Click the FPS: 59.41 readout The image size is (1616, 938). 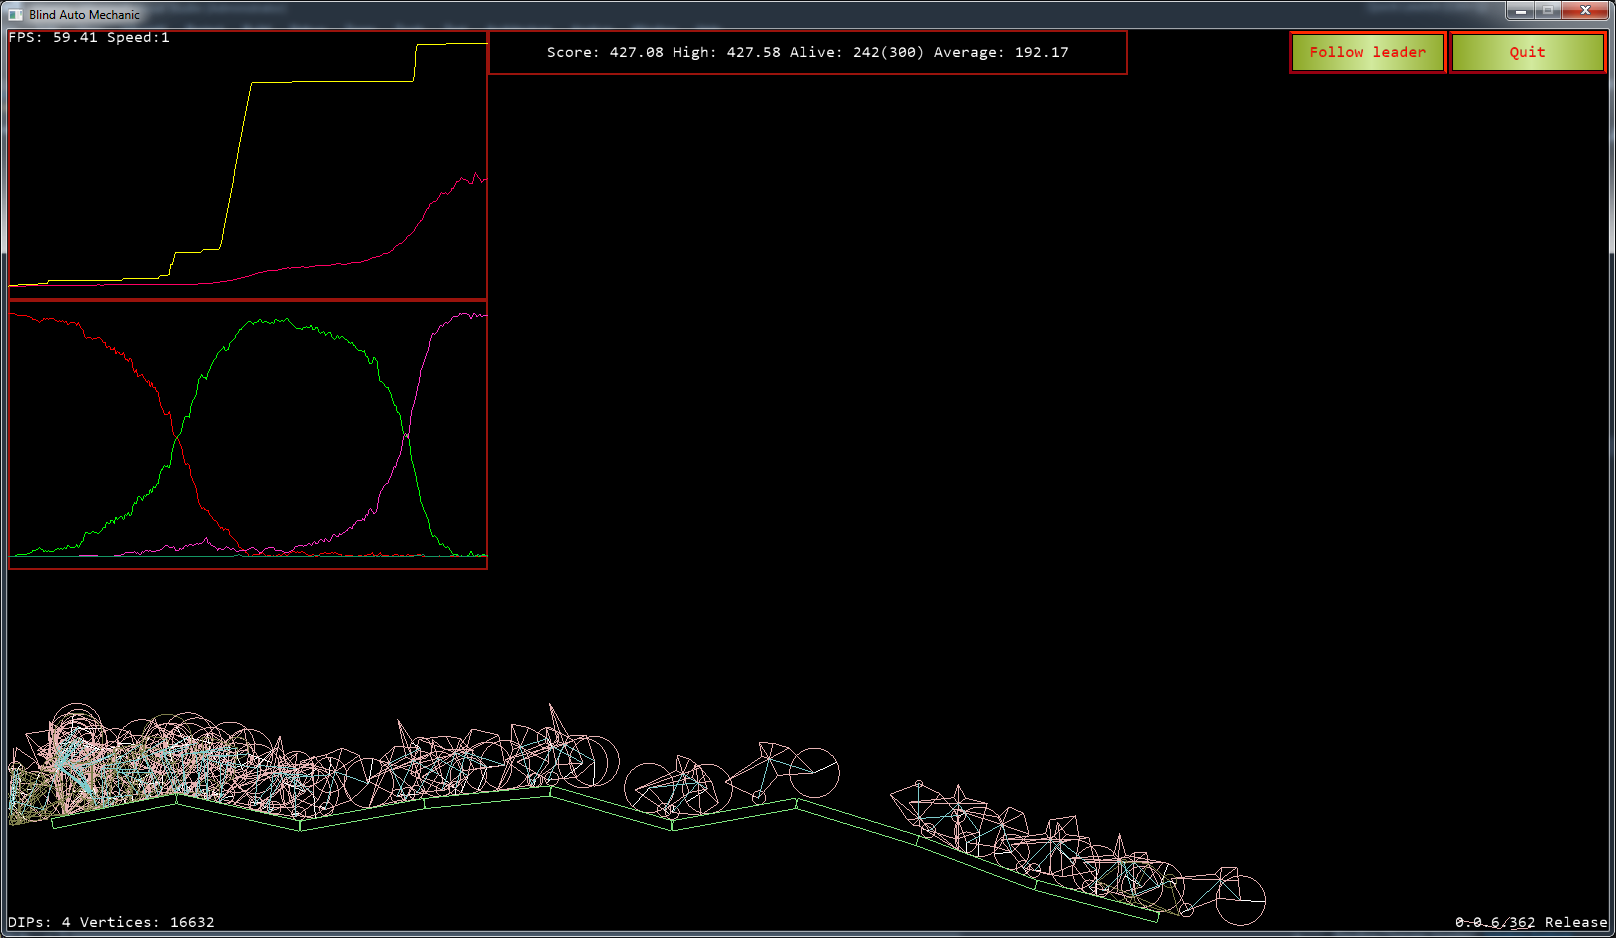tap(53, 38)
